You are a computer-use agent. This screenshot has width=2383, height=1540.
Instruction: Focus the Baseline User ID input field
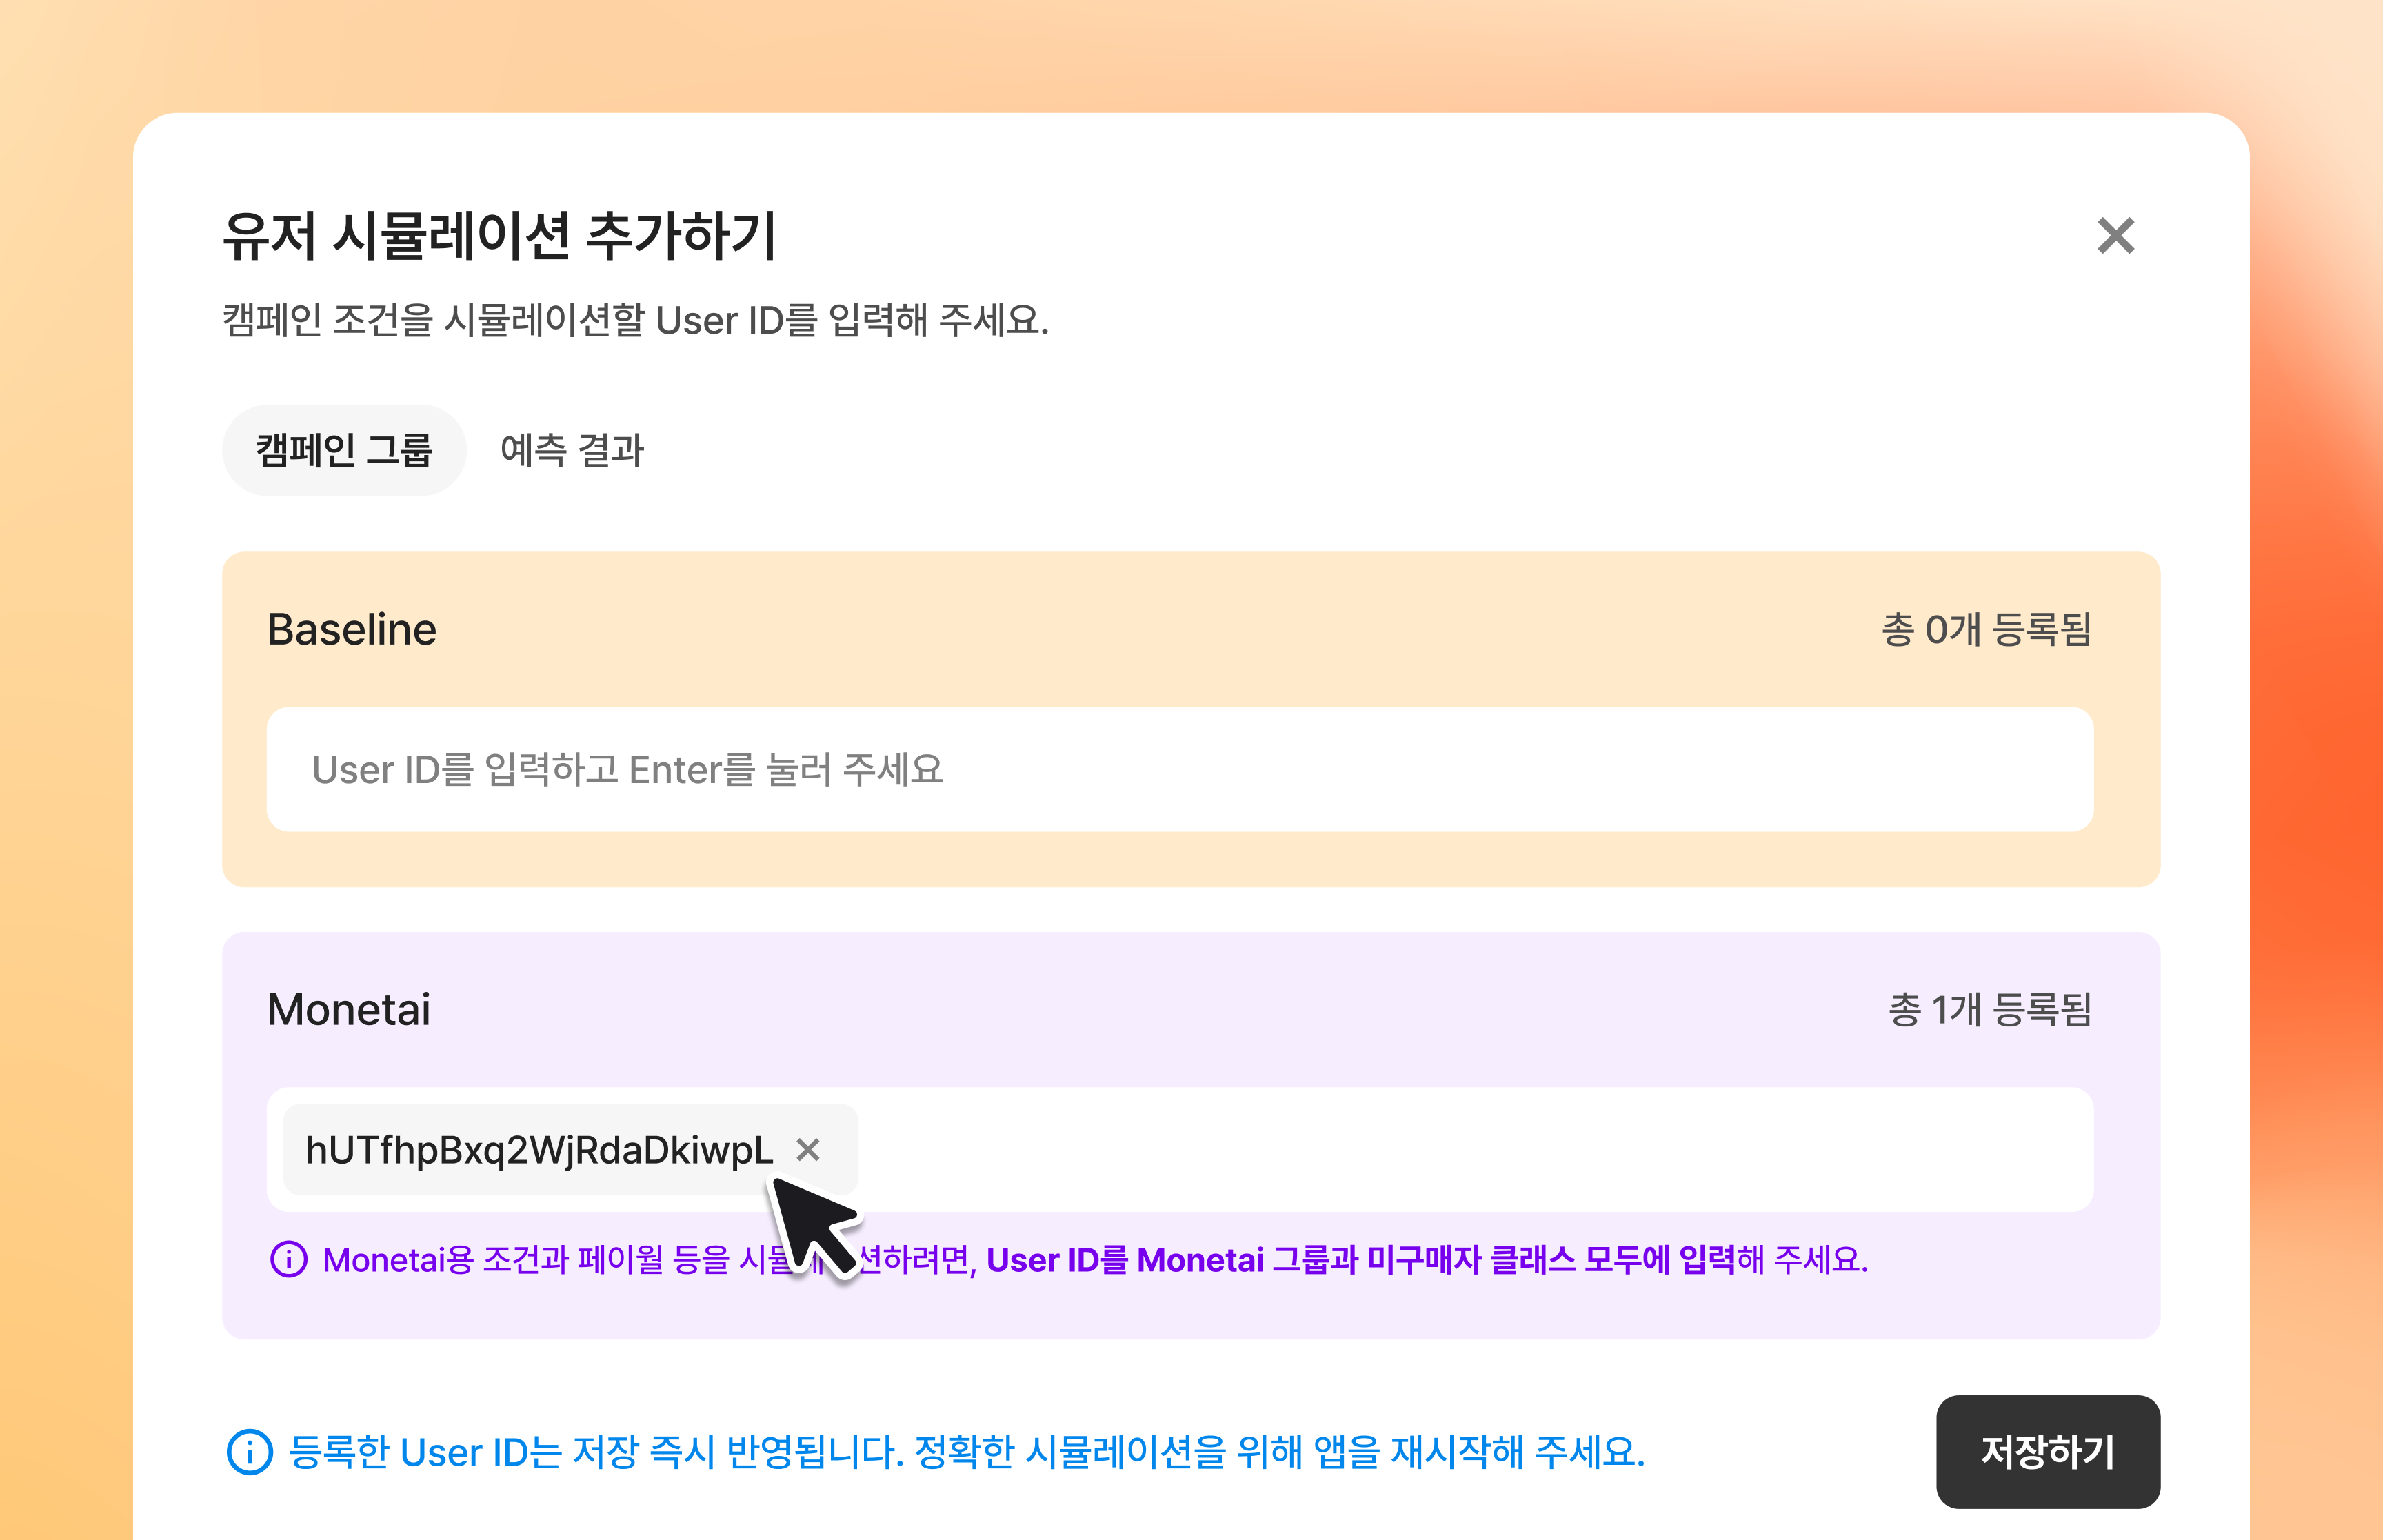point(1180,769)
